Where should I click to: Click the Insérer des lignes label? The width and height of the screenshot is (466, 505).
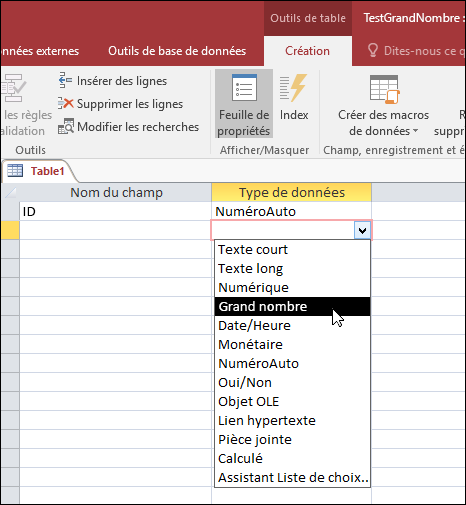click(x=122, y=81)
